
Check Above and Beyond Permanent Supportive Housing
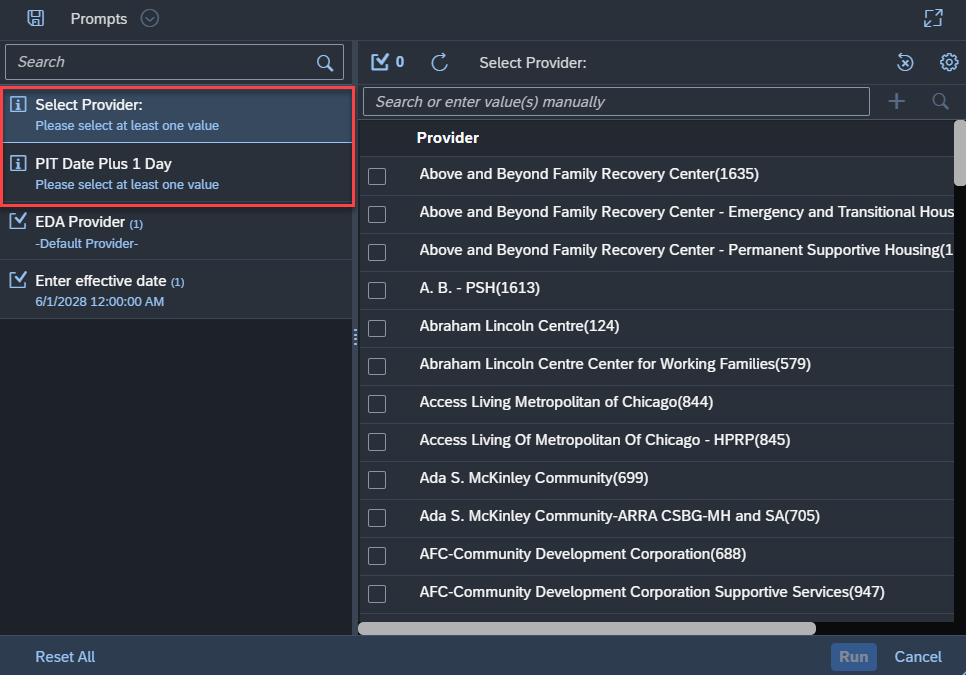[x=377, y=253]
